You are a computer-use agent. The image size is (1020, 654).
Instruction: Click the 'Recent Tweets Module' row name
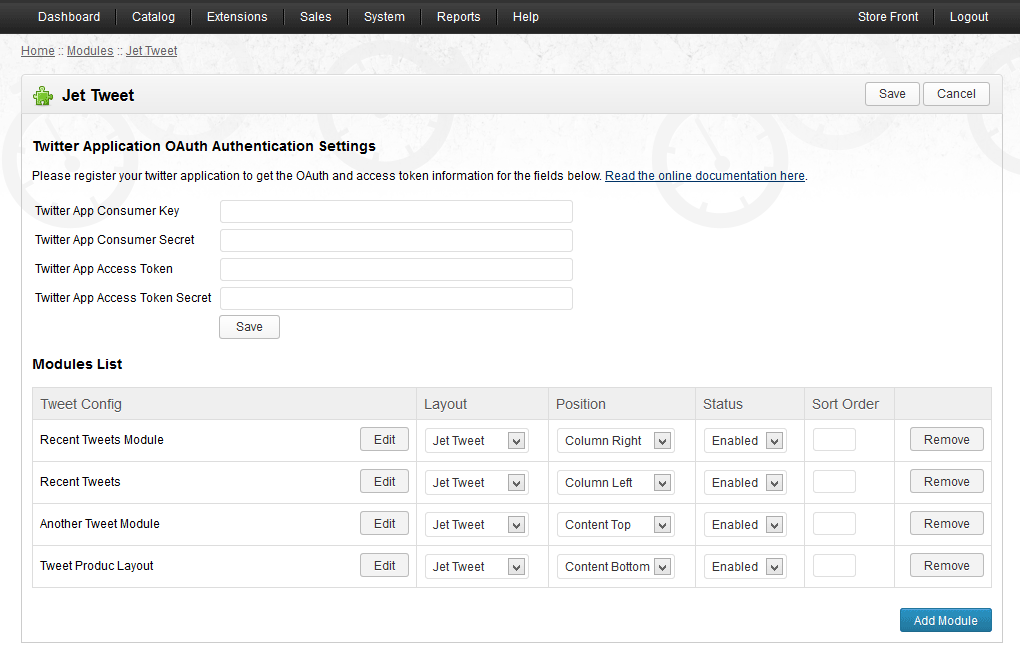click(101, 440)
